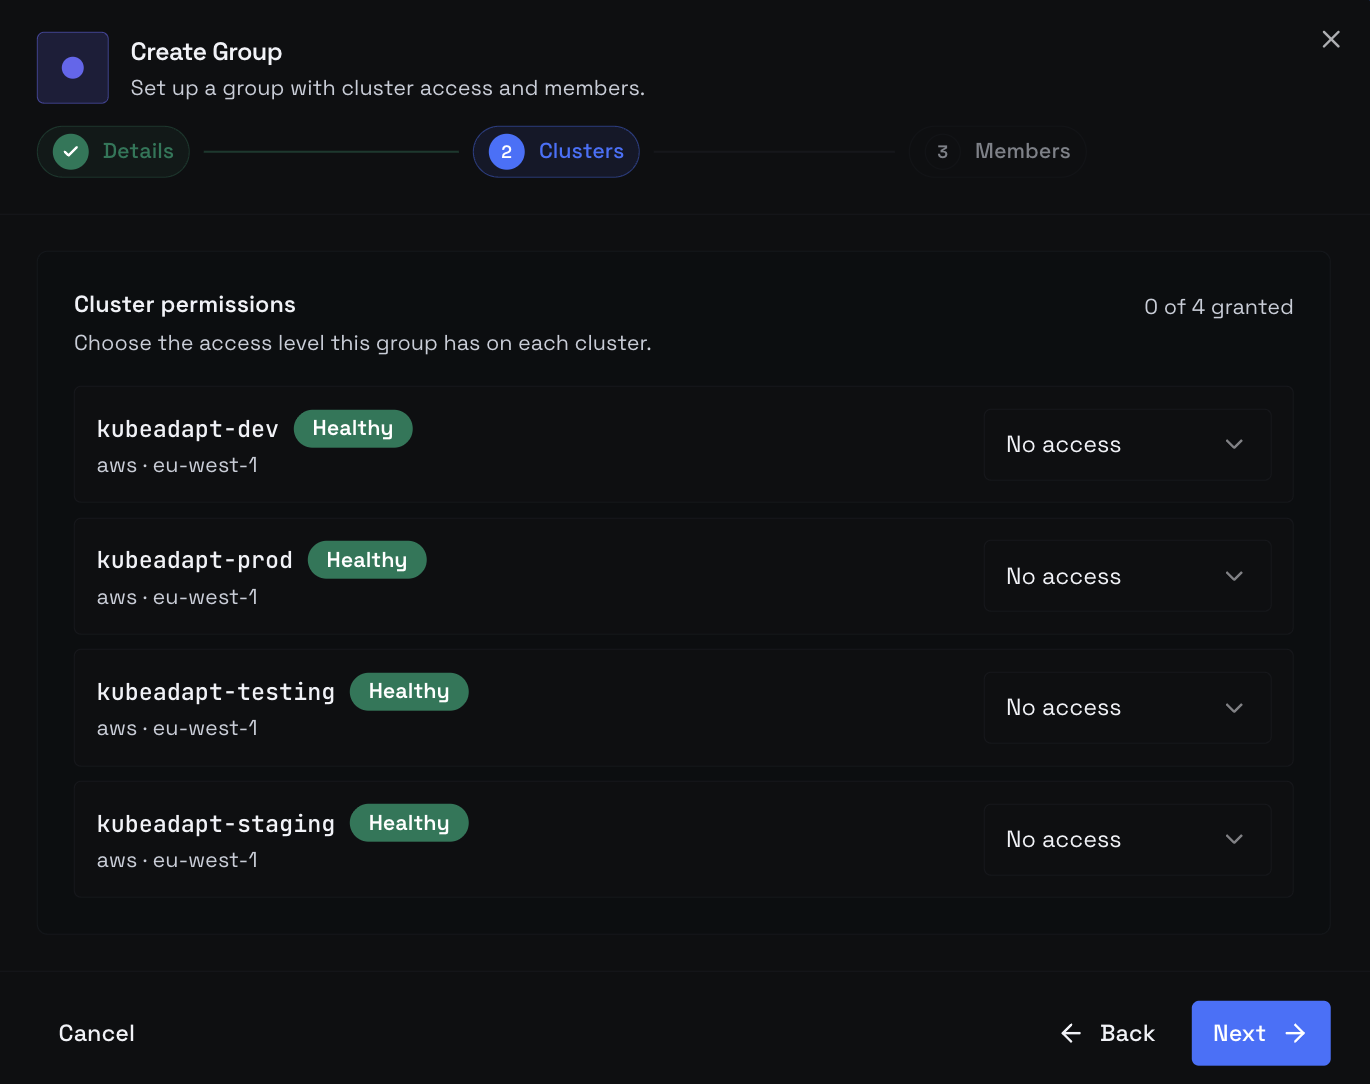The height and width of the screenshot is (1084, 1370).
Task: Click the left arrow icon beside Back
Action: click(x=1071, y=1033)
